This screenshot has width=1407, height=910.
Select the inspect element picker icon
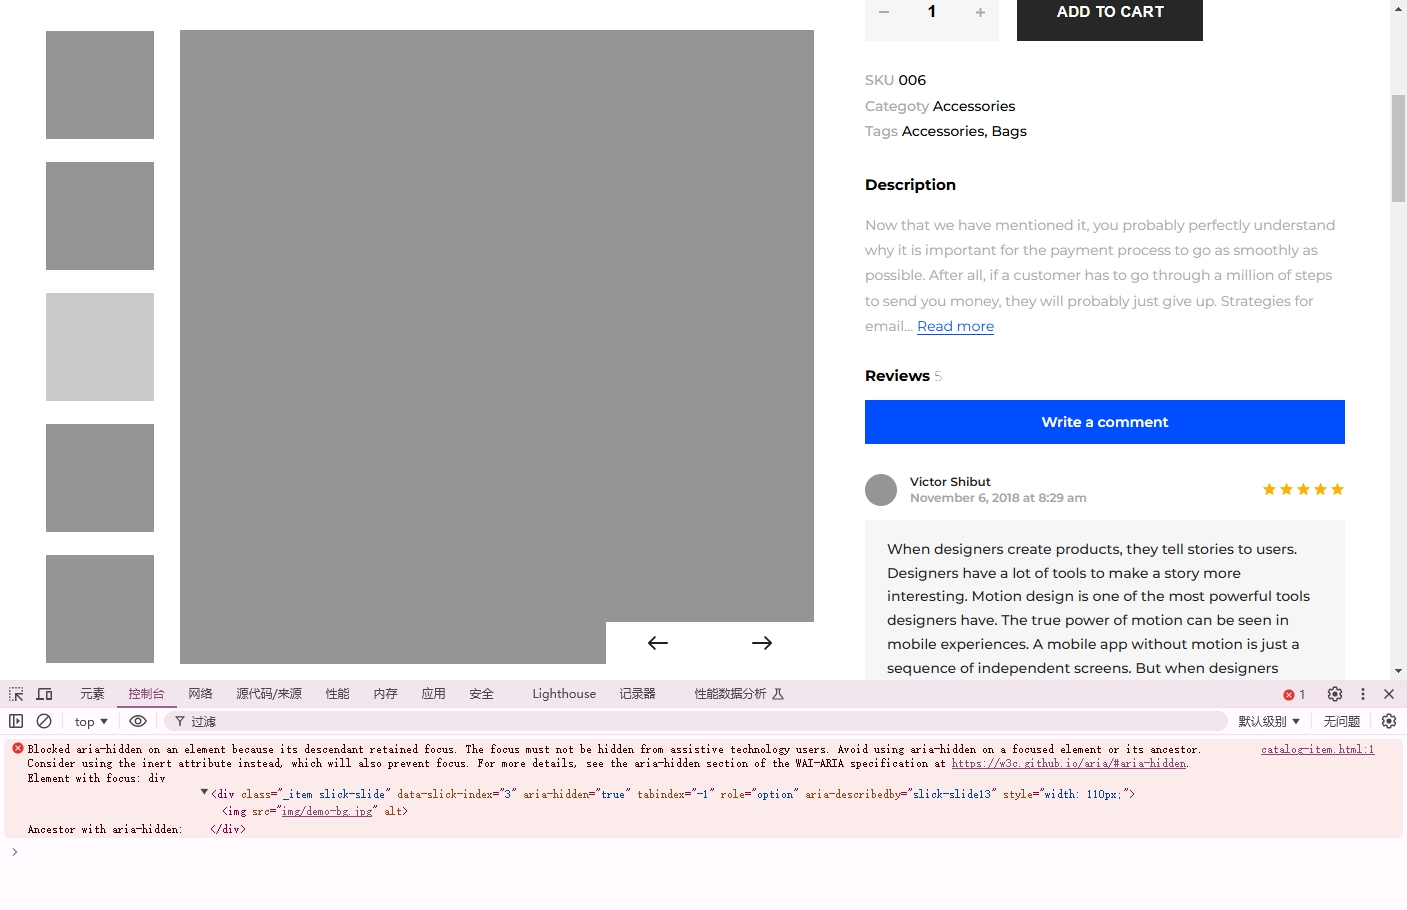pos(16,694)
